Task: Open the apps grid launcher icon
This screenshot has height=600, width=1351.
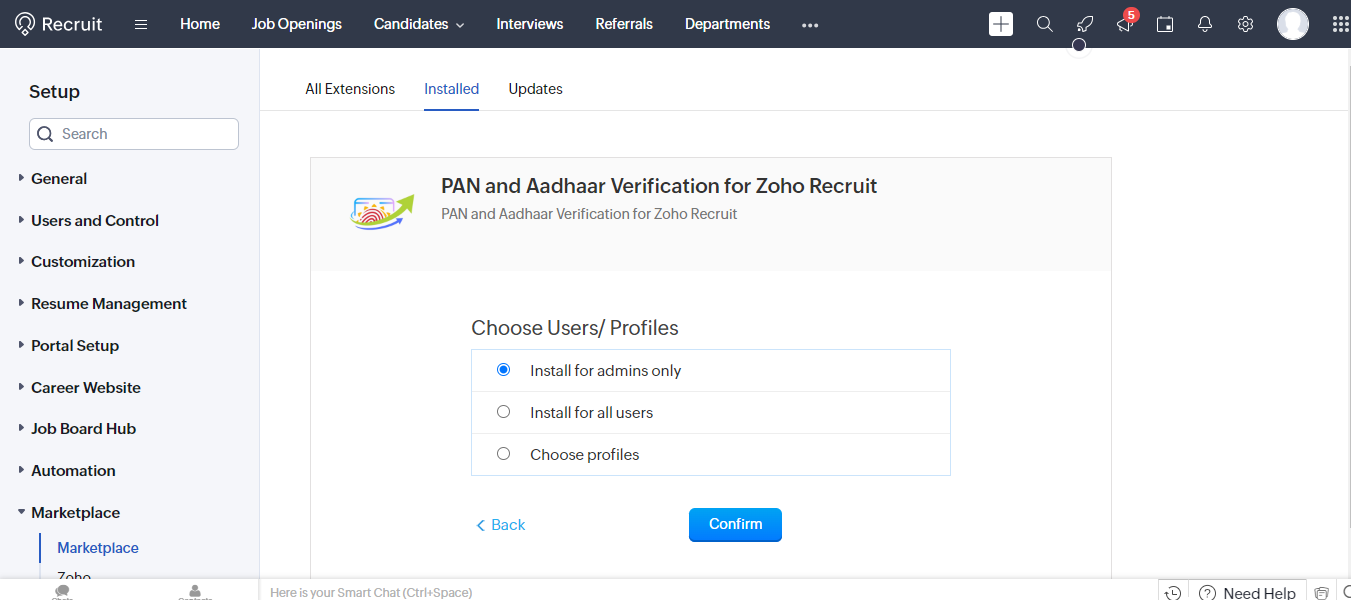Action: (x=1340, y=24)
